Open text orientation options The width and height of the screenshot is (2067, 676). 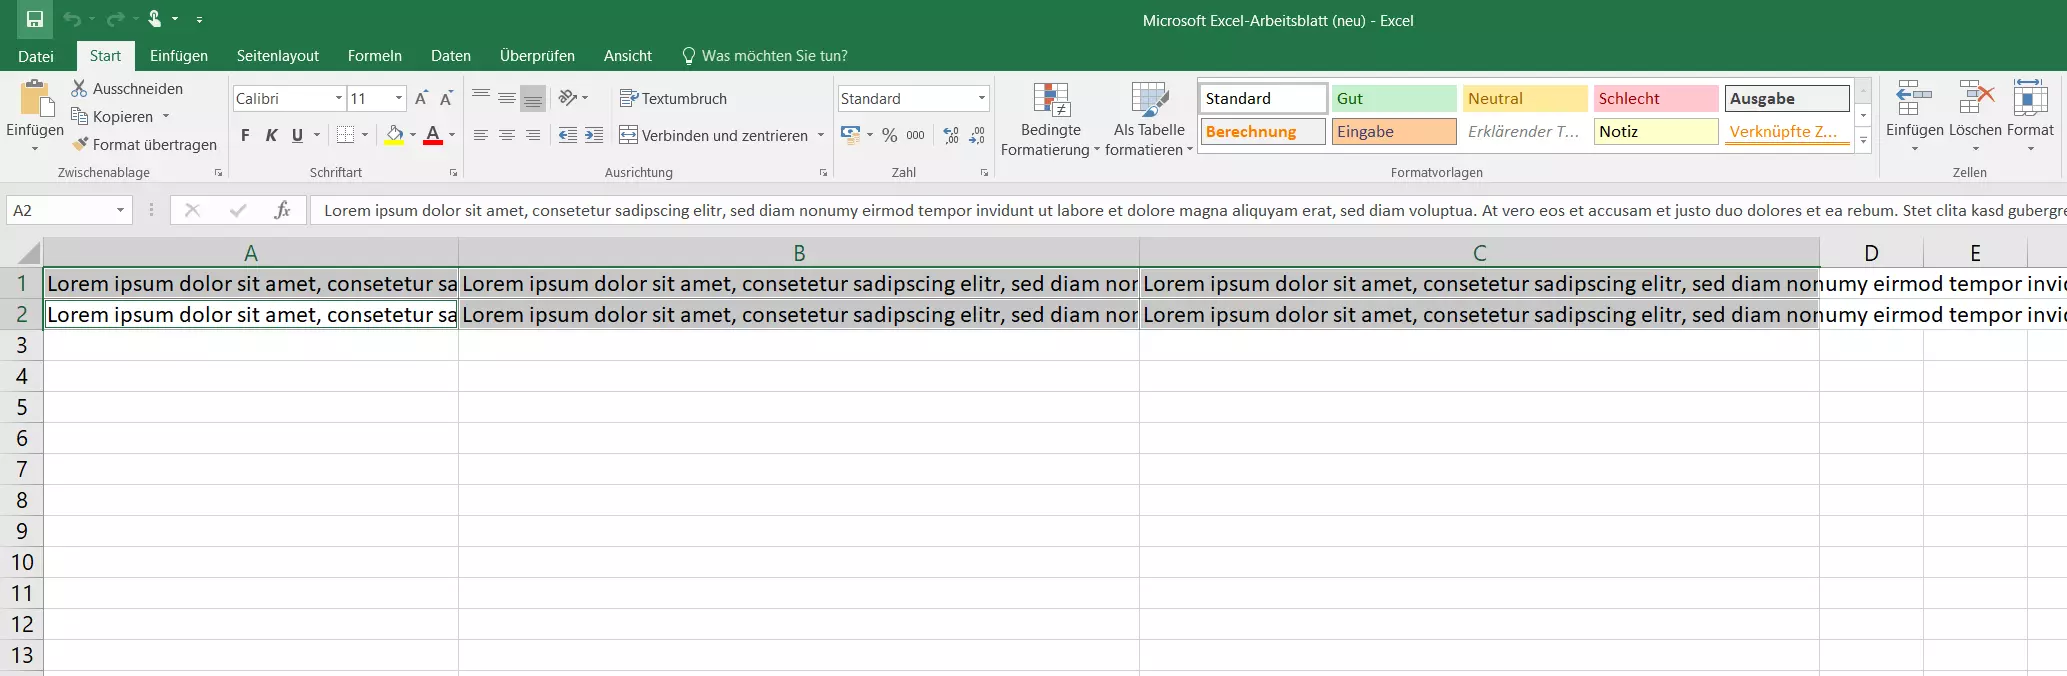click(573, 98)
